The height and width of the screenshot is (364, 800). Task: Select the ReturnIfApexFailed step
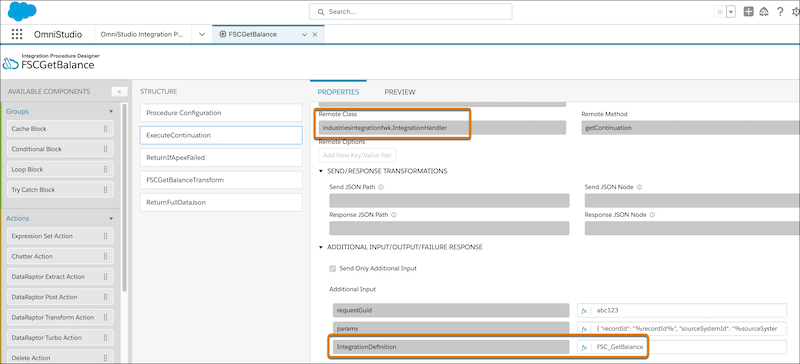point(221,158)
